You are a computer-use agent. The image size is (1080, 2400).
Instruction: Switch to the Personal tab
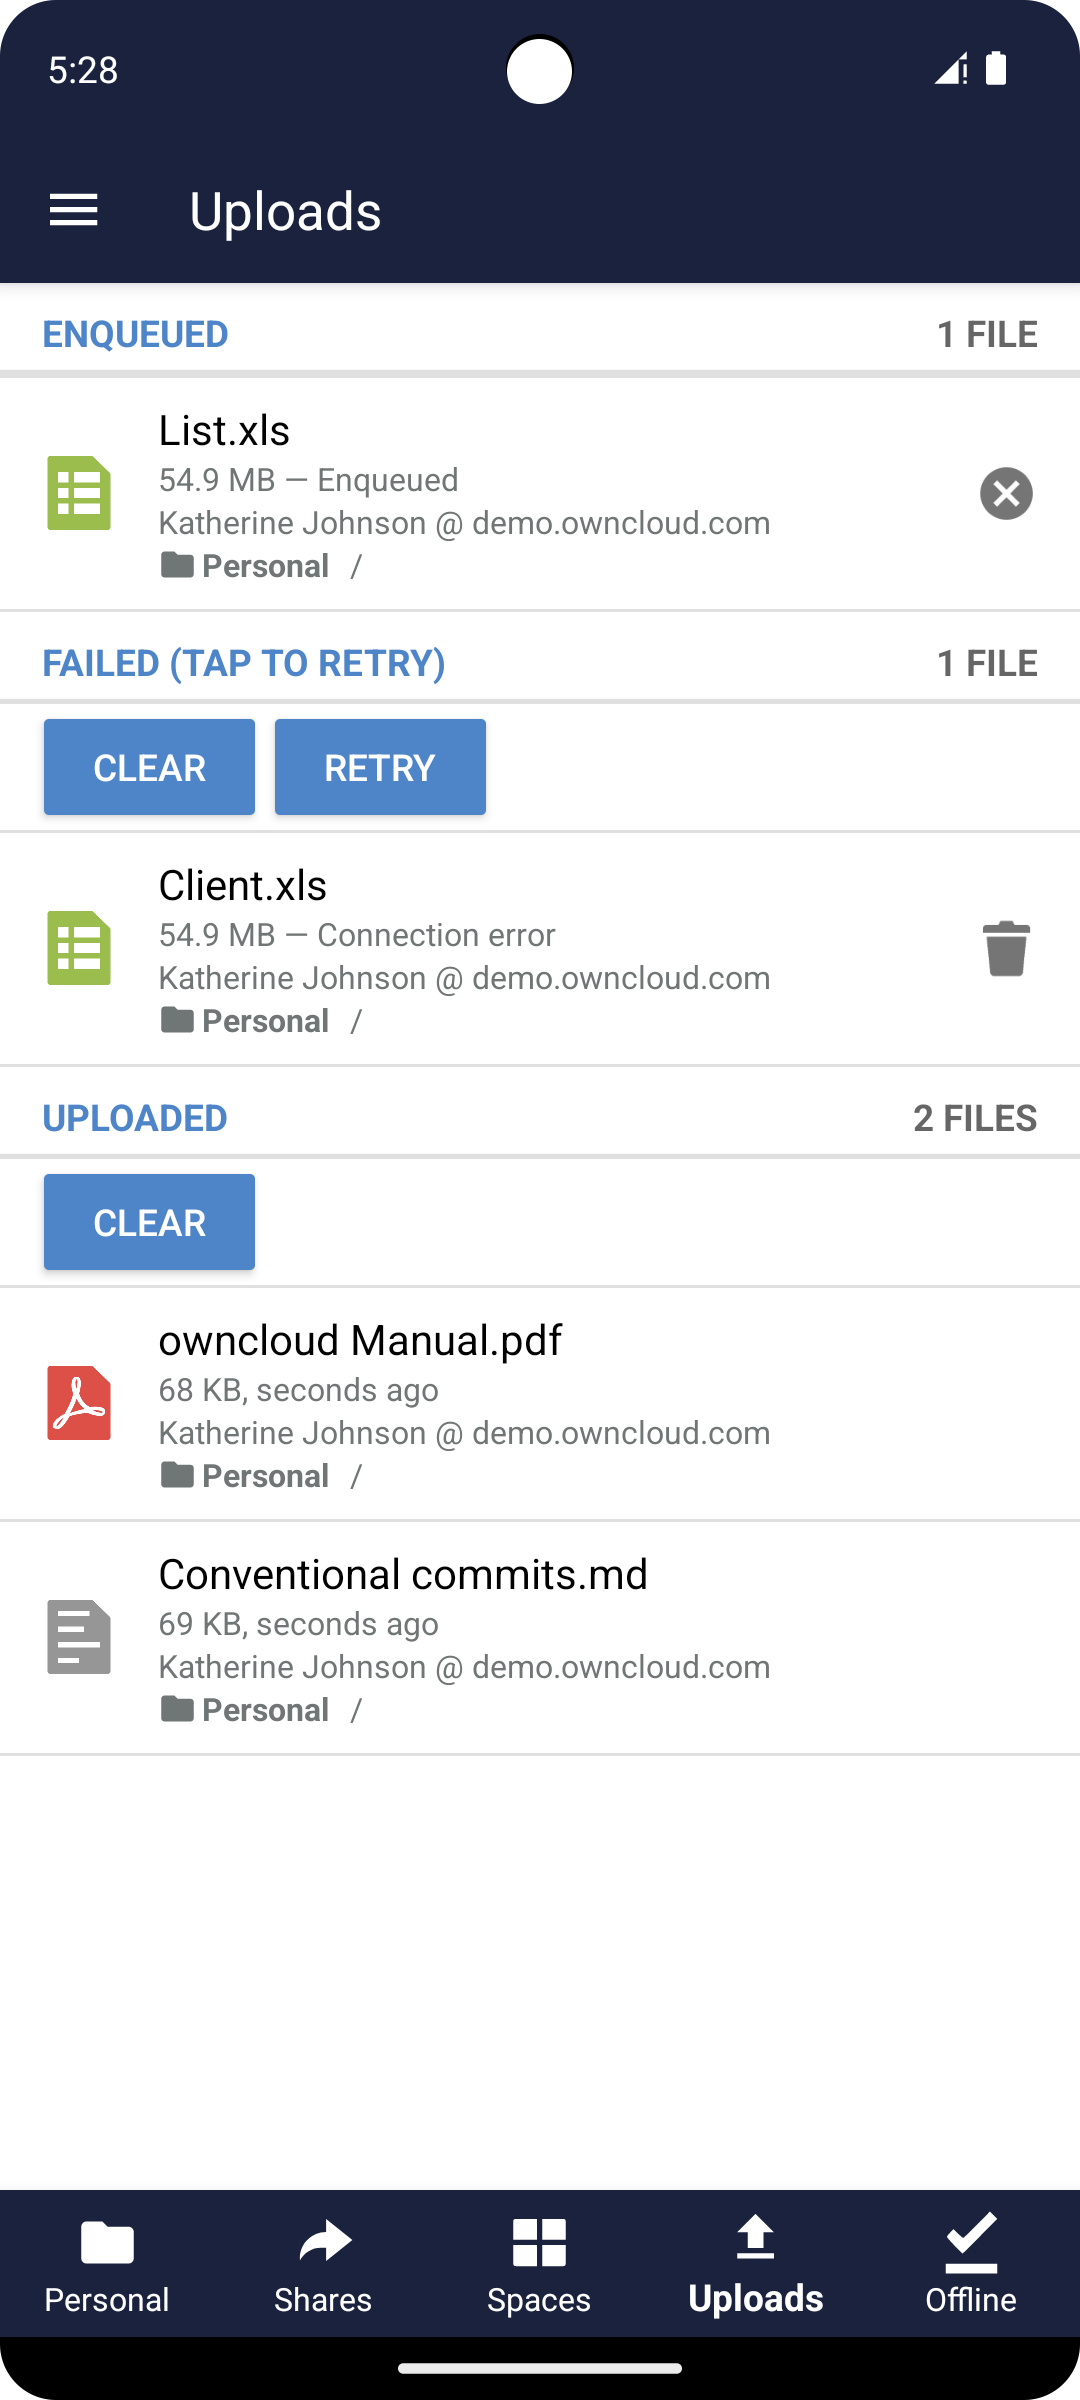107,2264
